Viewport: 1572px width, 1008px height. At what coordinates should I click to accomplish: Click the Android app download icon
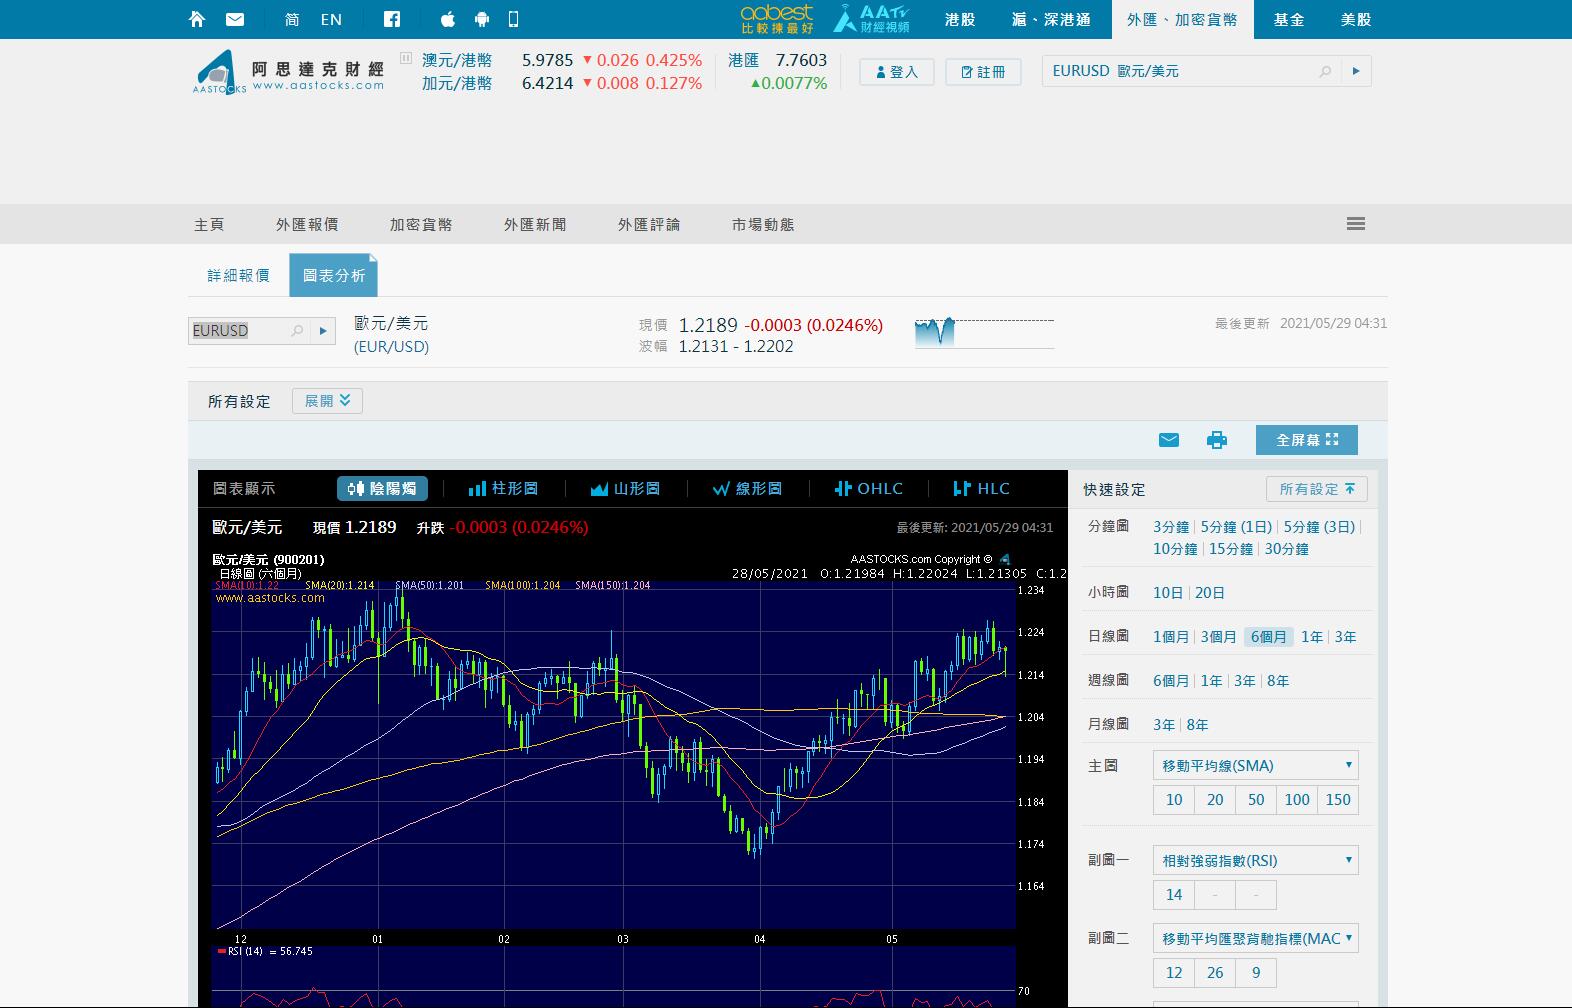pos(482,19)
